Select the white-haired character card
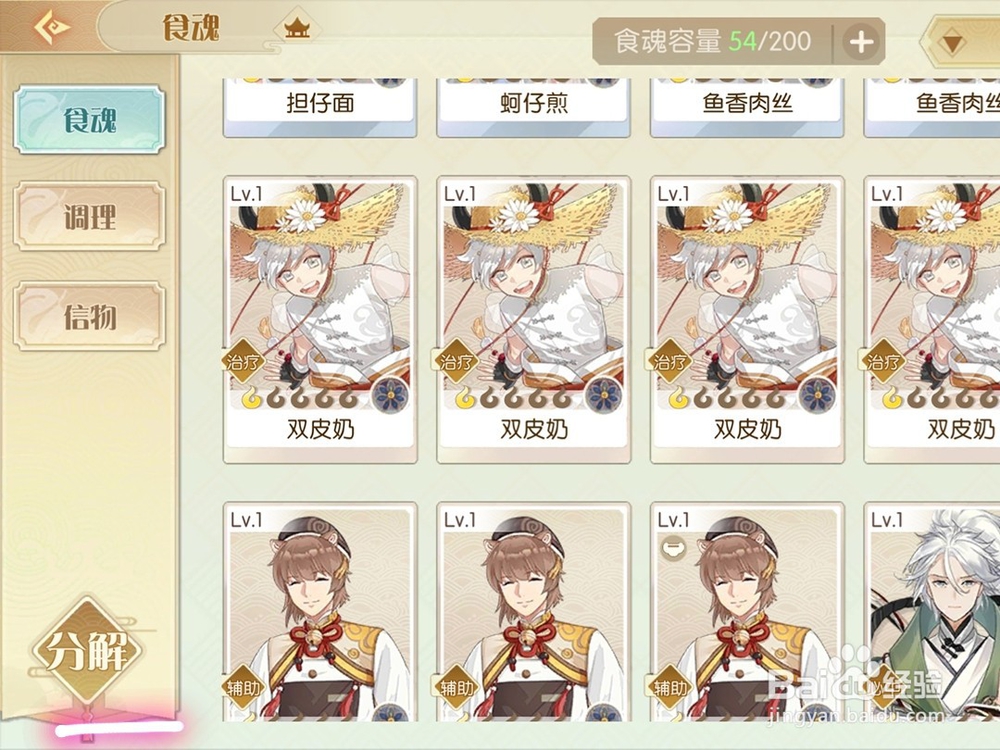1000x750 pixels. click(932, 612)
